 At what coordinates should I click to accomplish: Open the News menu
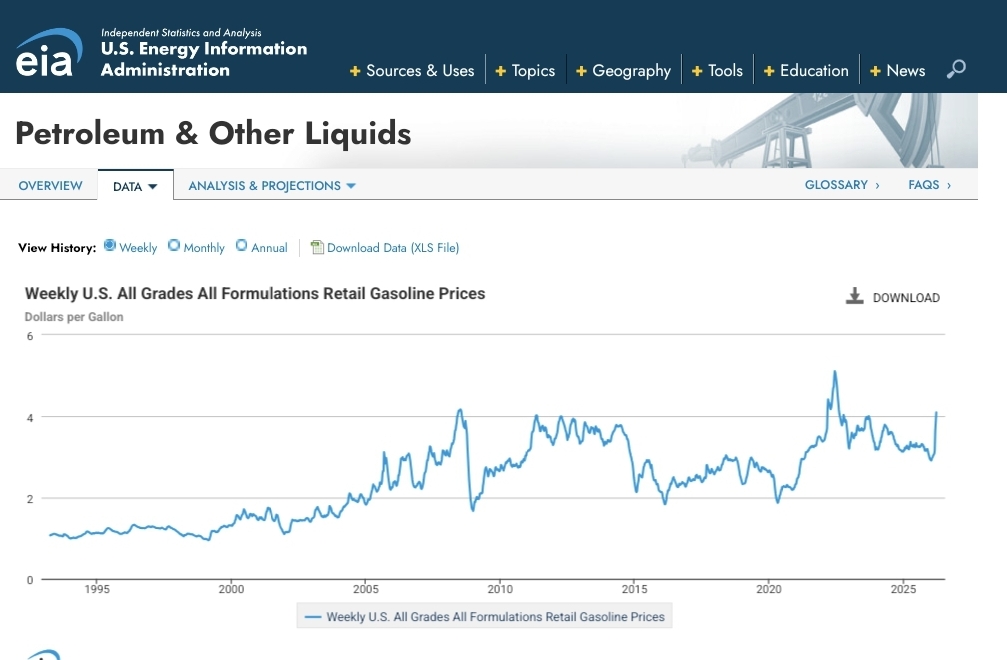(906, 71)
